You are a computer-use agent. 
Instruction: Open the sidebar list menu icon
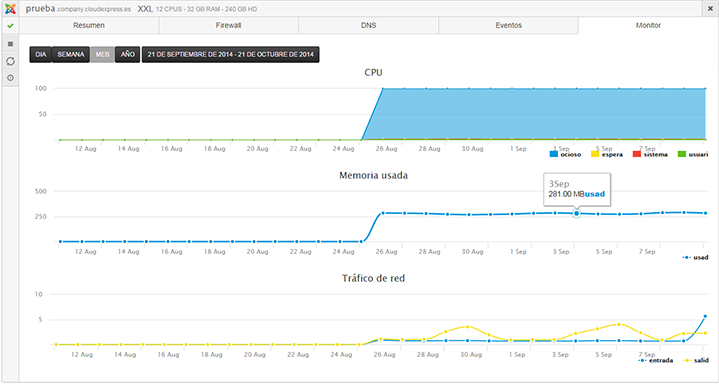click(x=10, y=44)
